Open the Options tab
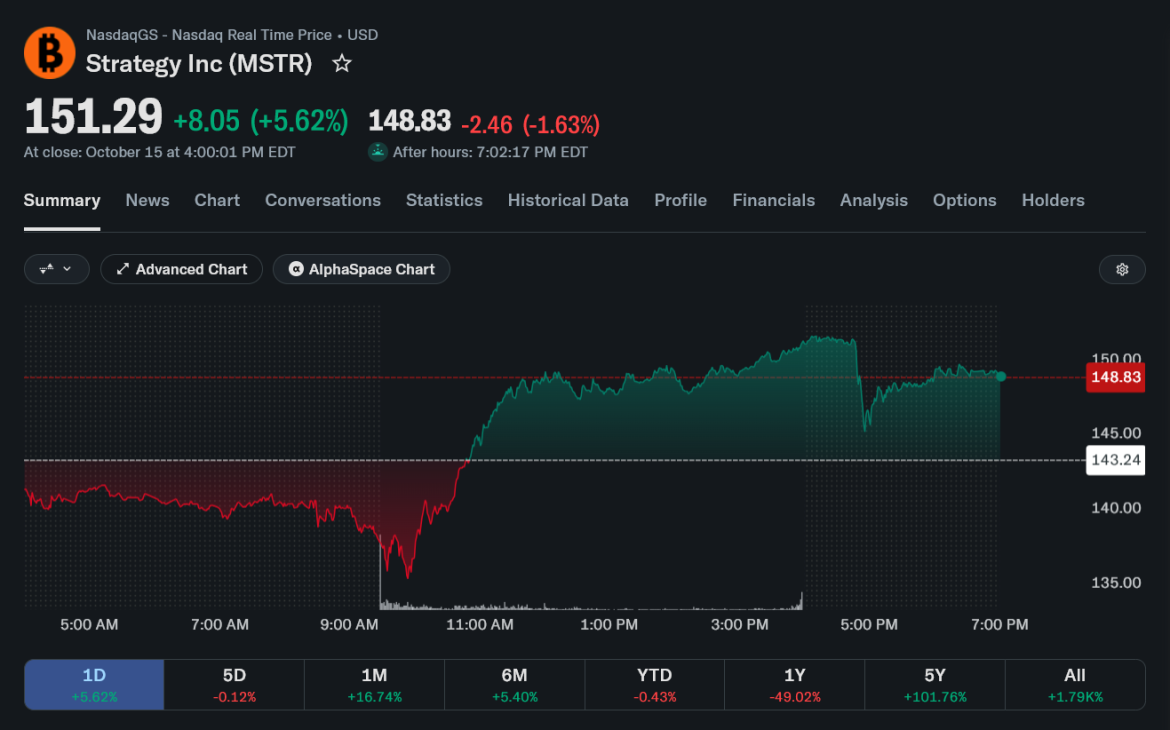The height and width of the screenshot is (730, 1170). 965,200
